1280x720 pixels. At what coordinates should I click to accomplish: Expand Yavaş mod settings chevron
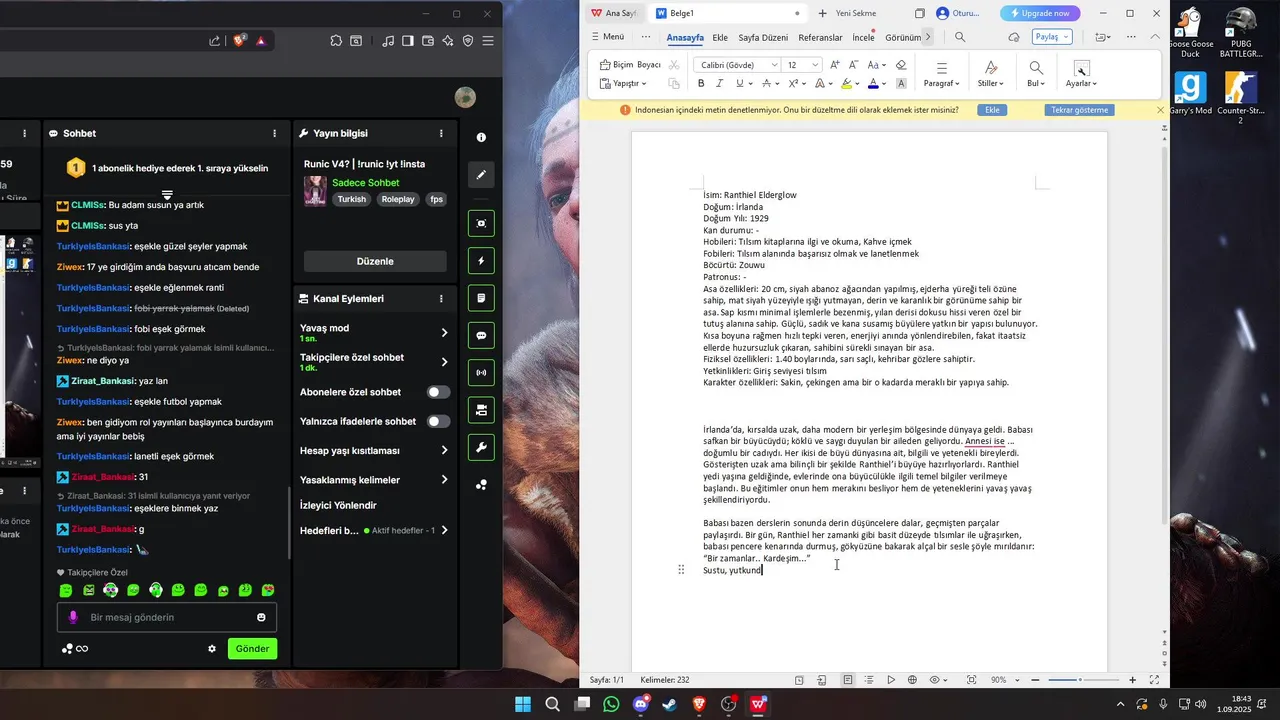tap(444, 332)
